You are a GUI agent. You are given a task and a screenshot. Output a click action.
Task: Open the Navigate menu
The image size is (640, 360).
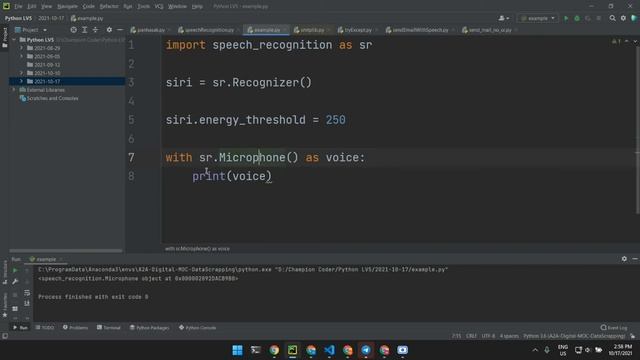[x=67, y=7]
